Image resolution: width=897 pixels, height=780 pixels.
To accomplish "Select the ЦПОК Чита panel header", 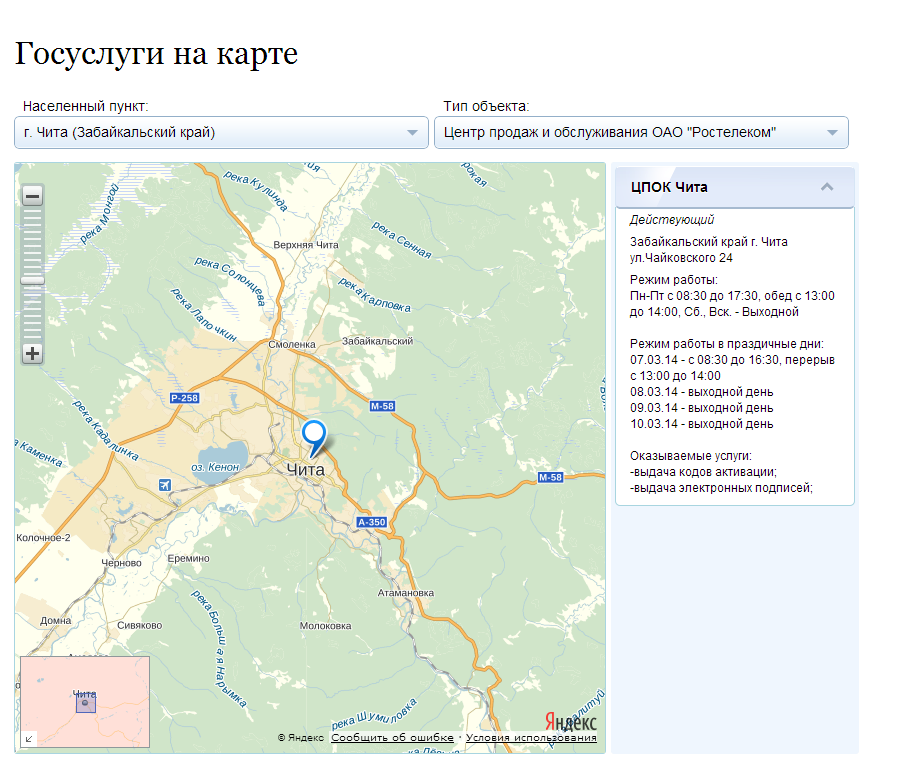I will pyautogui.click(x=735, y=187).
